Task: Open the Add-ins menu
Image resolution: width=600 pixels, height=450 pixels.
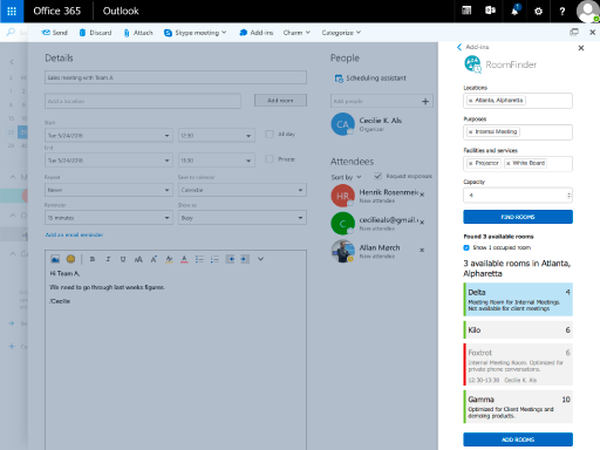Action: [256, 33]
